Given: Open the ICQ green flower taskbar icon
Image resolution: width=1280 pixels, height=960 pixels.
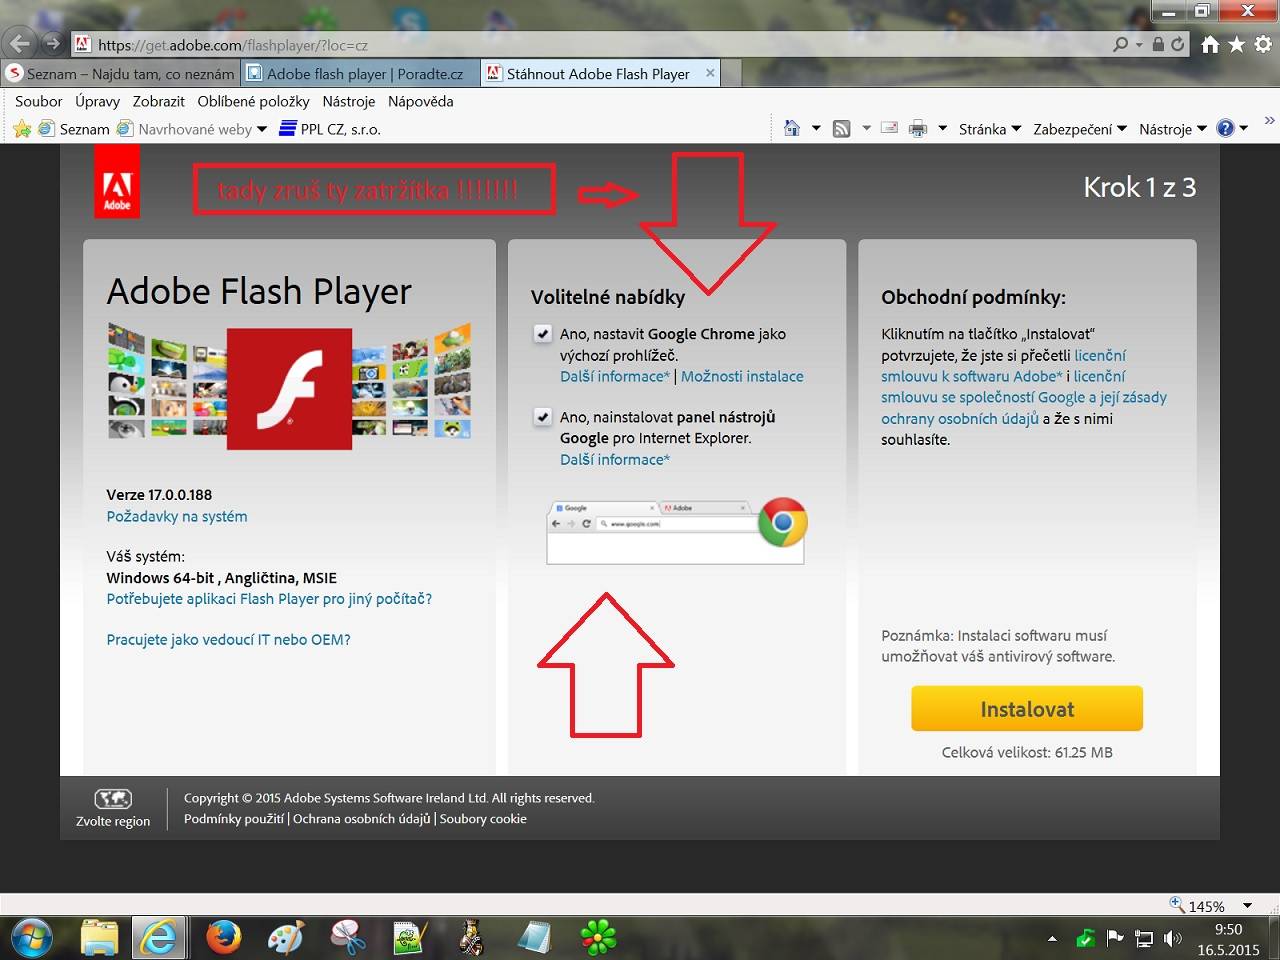Looking at the screenshot, I should coord(599,938).
